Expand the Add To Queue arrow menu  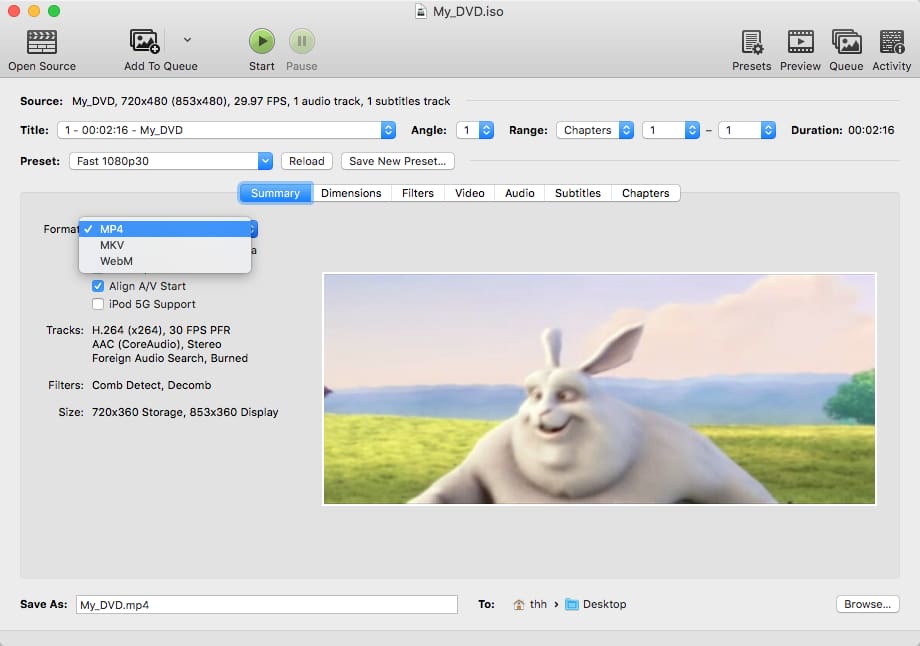point(187,41)
